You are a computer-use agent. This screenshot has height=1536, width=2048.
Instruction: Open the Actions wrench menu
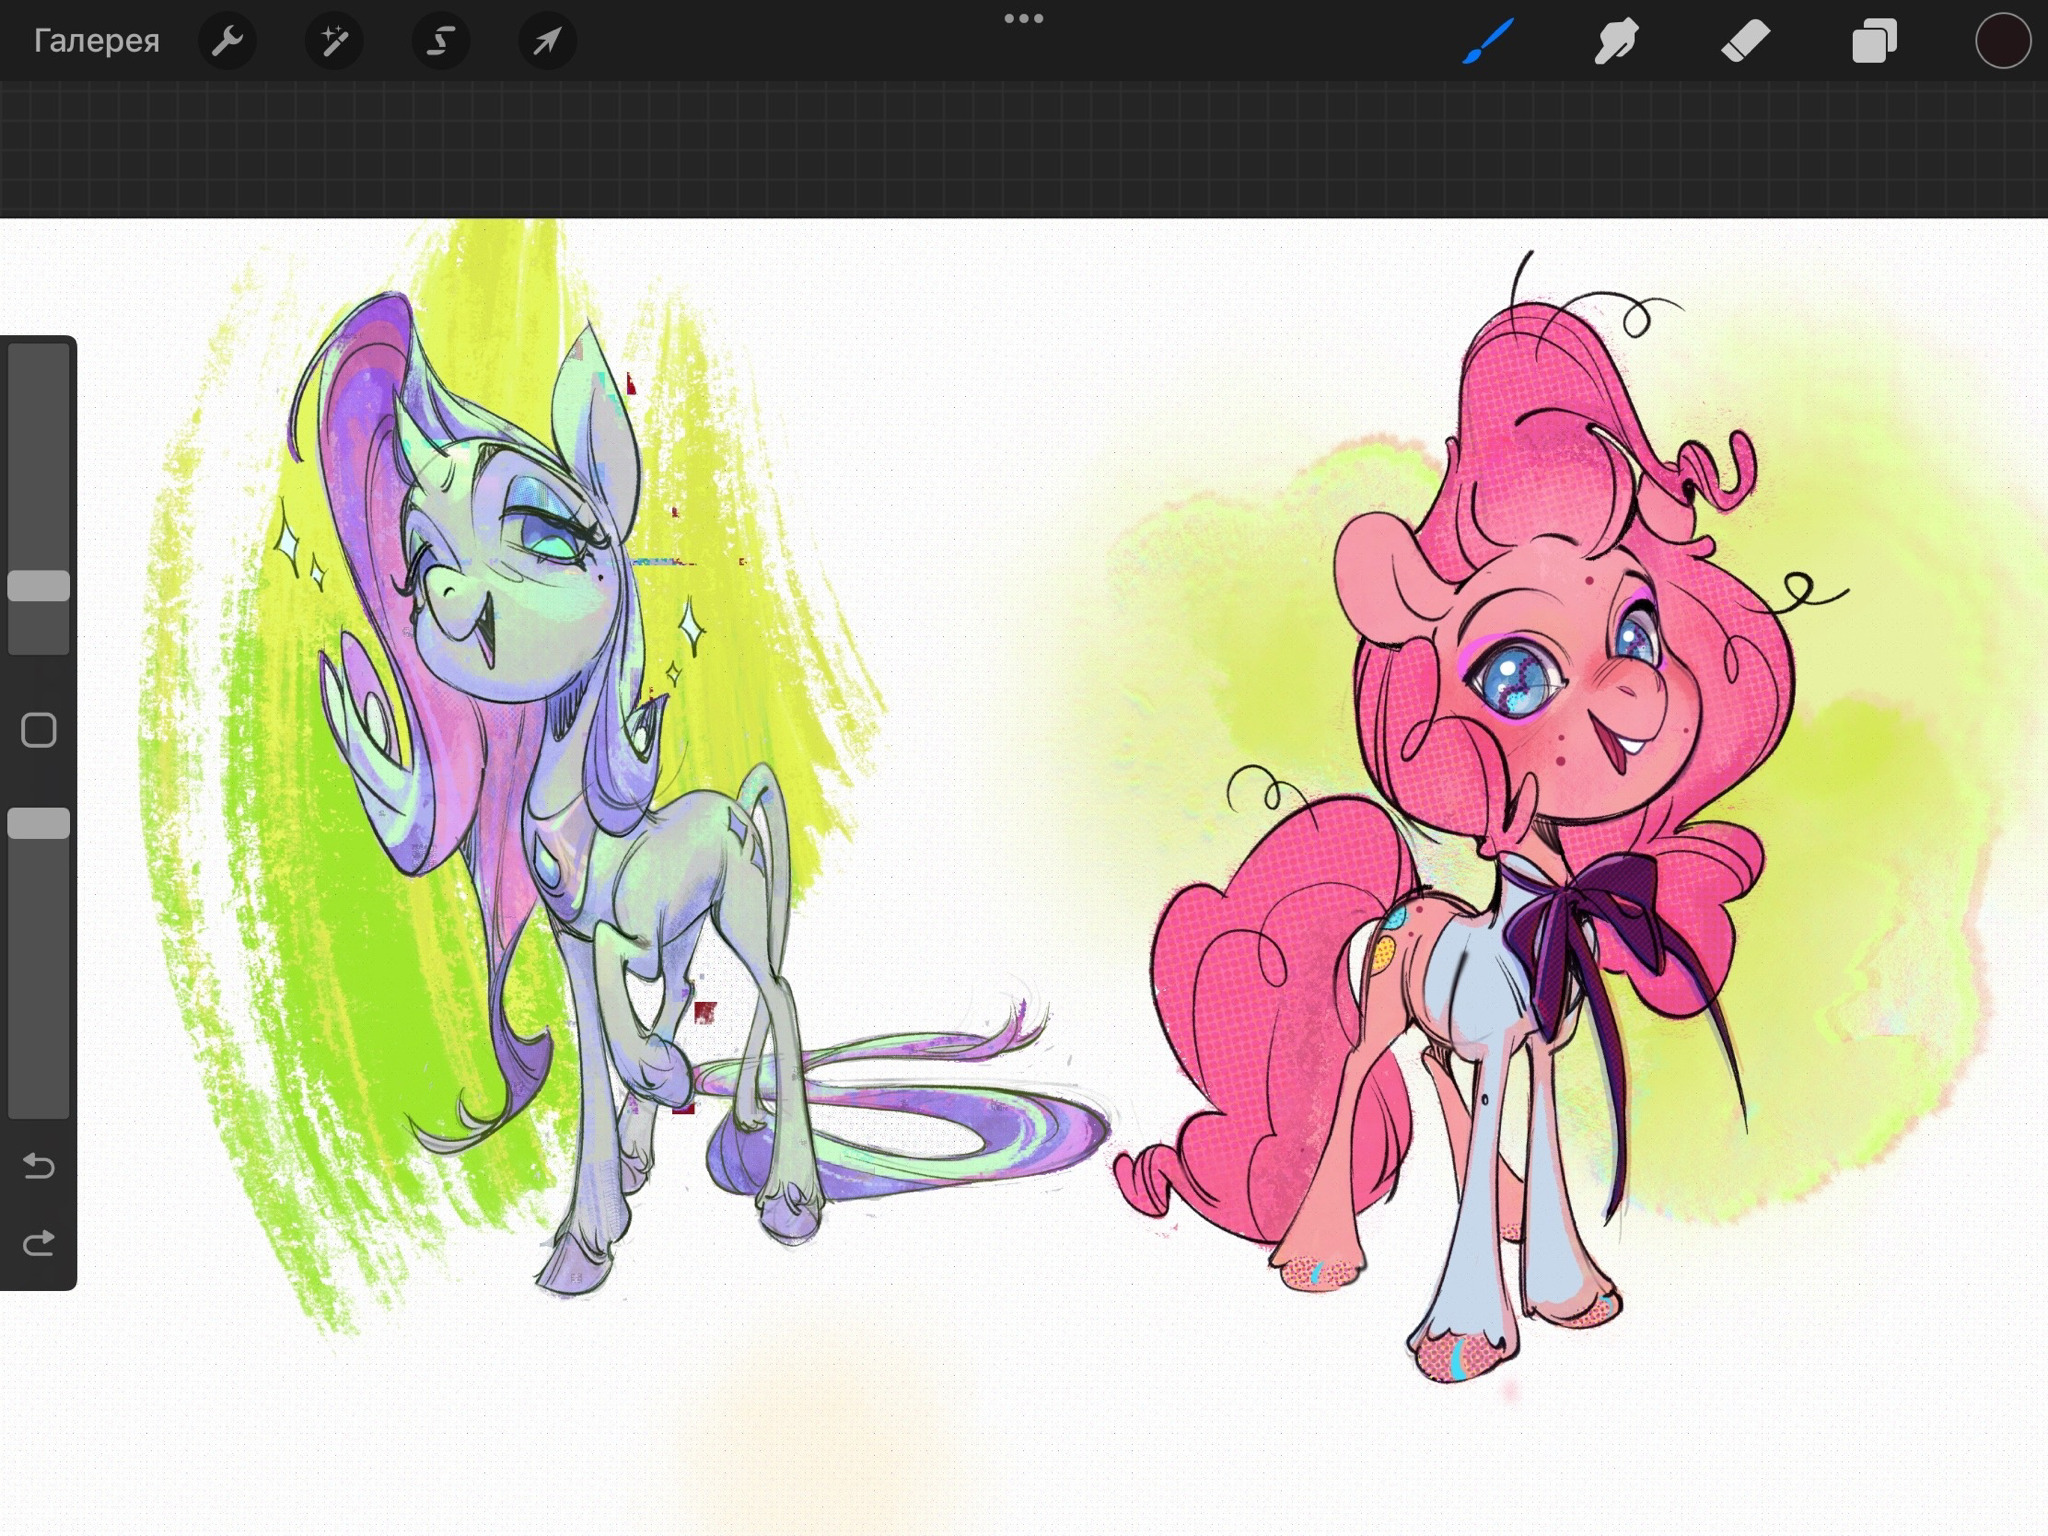[228, 41]
